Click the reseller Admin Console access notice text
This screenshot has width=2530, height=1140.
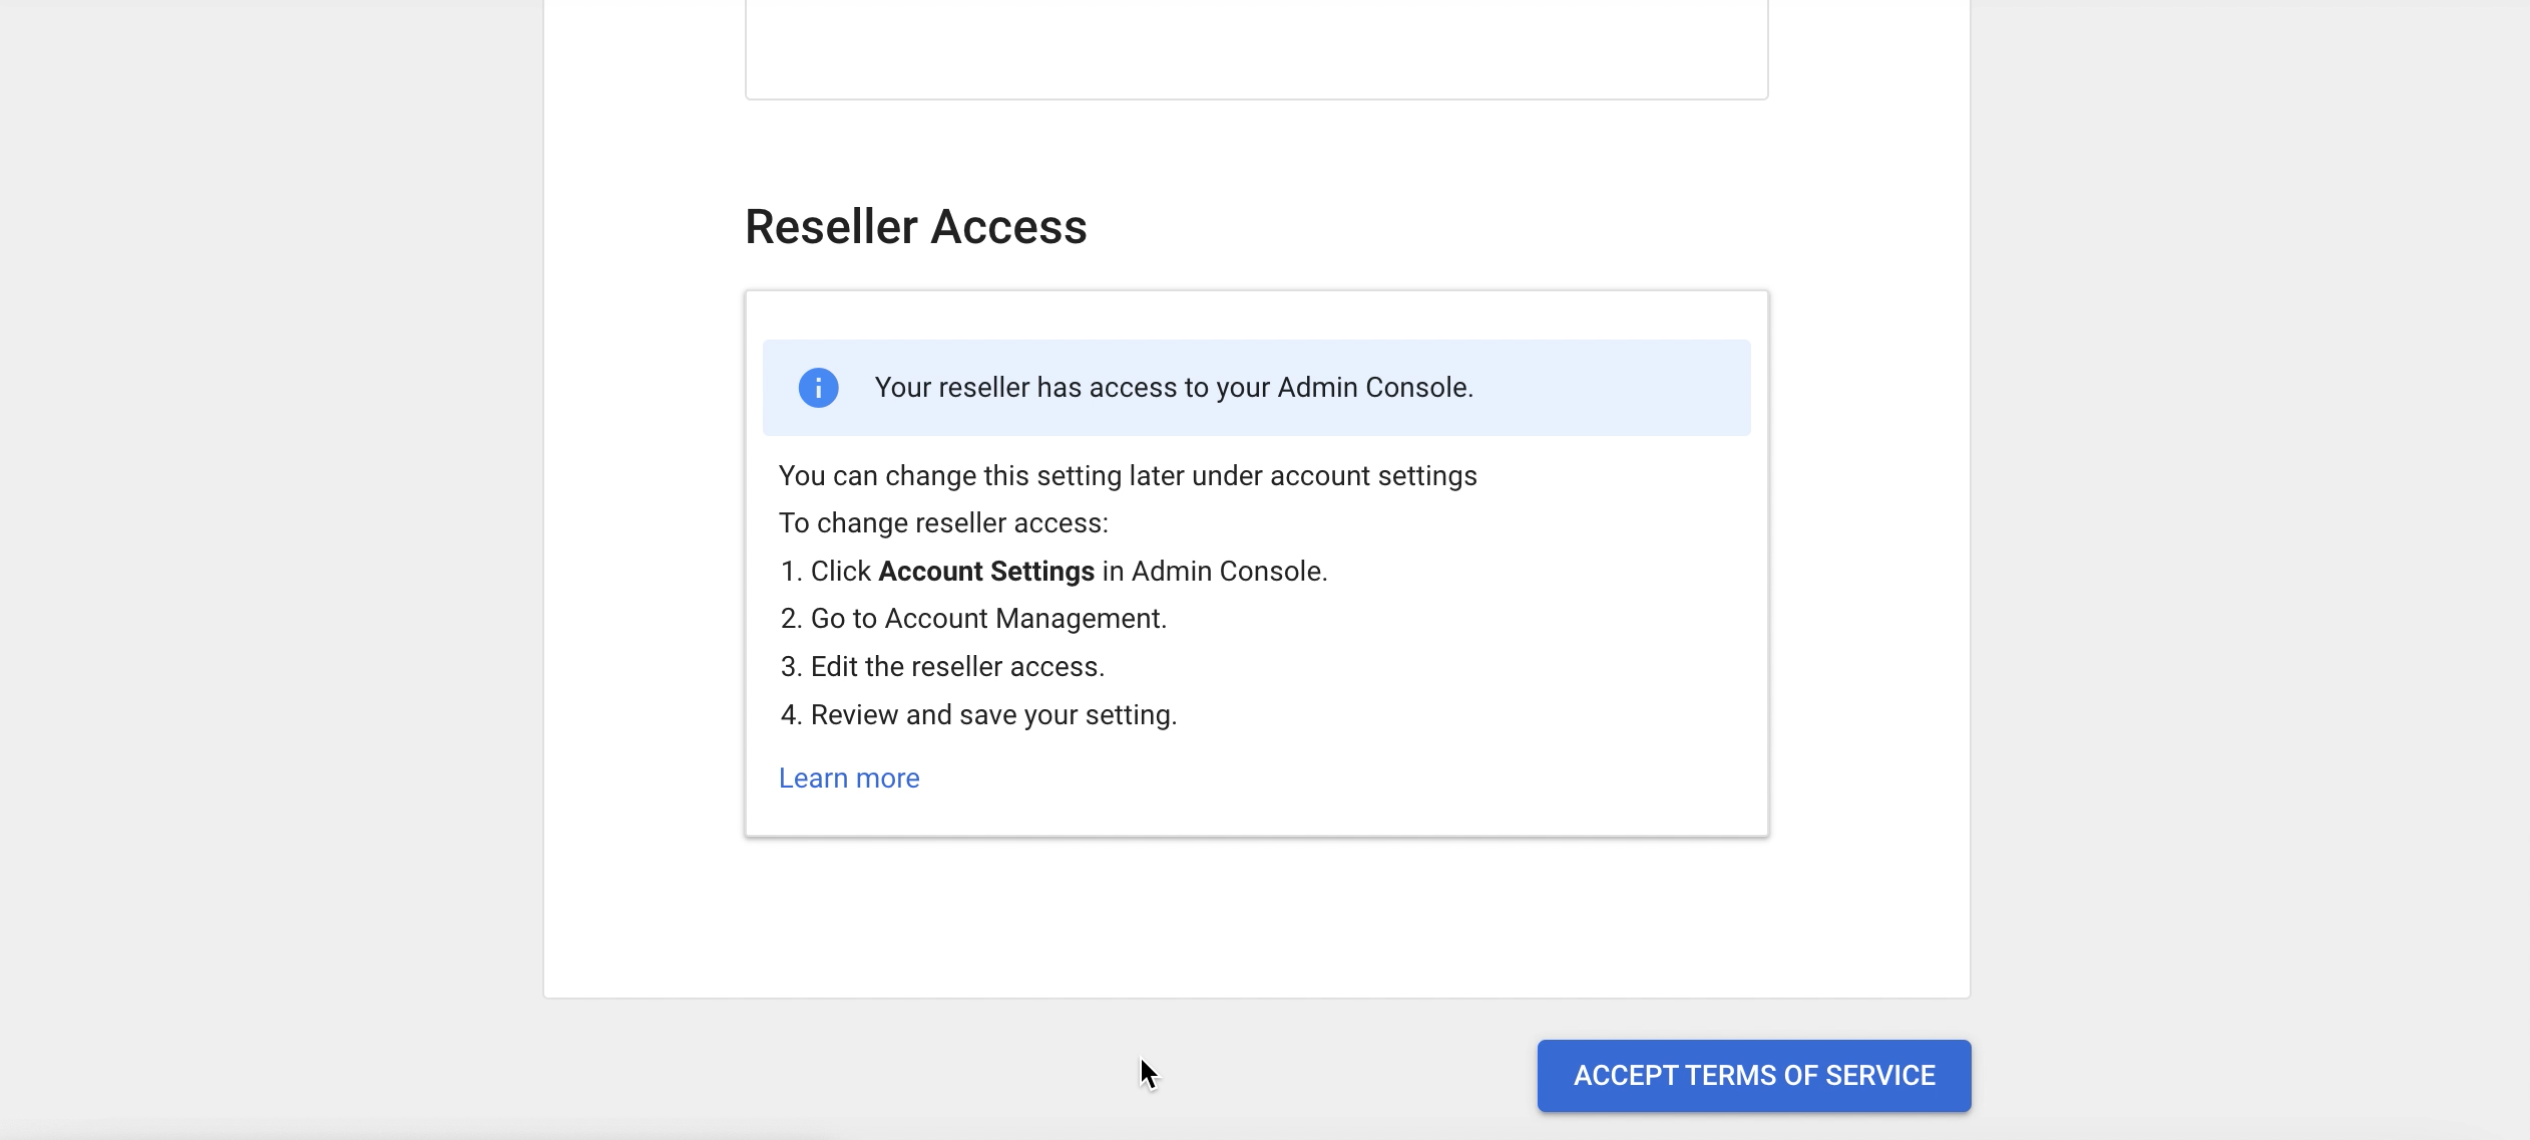pos(1174,387)
